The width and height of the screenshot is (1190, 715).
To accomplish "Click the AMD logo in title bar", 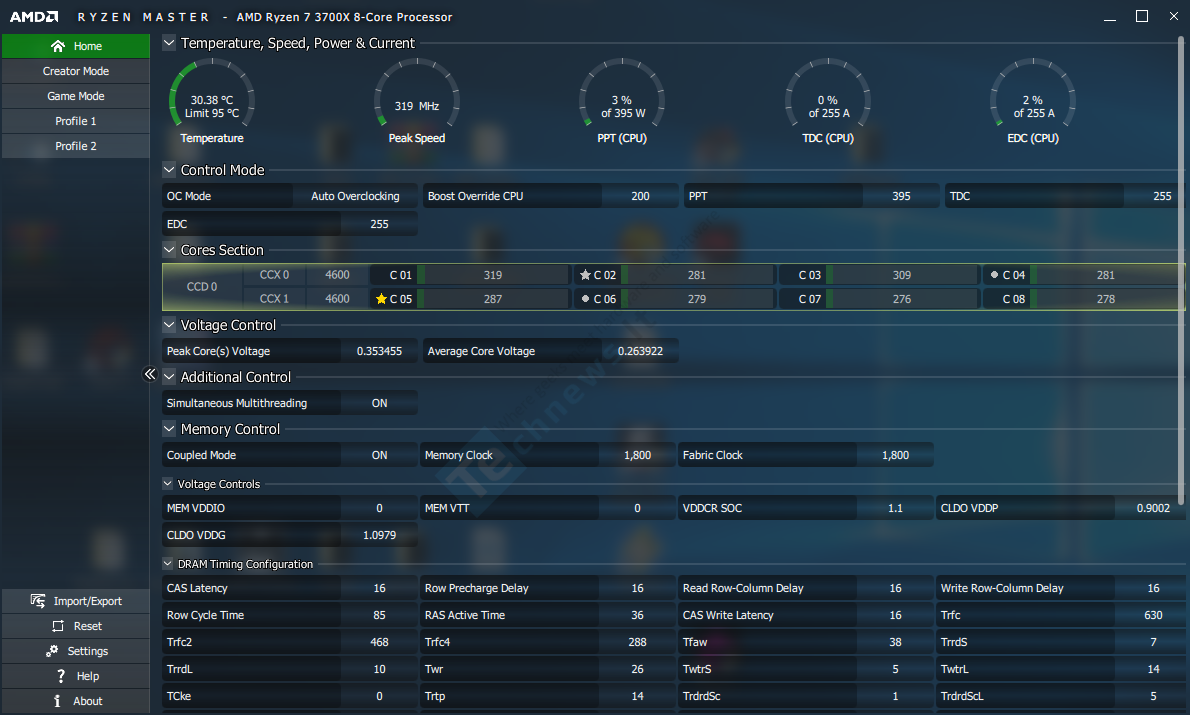I will pos(34,17).
